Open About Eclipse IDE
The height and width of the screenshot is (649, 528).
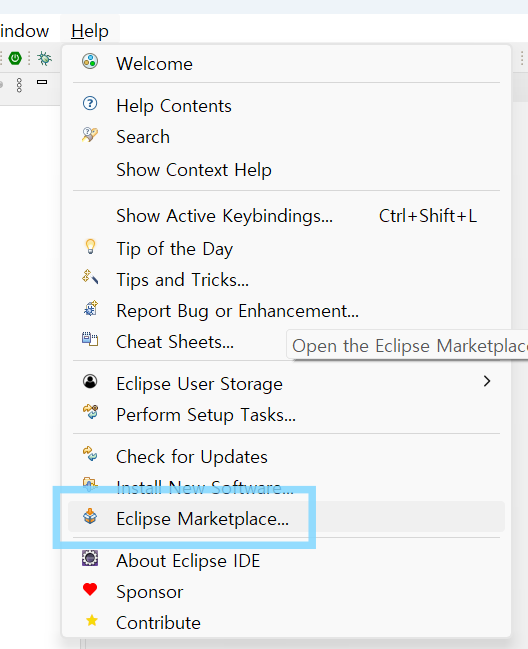tap(286, 561)
